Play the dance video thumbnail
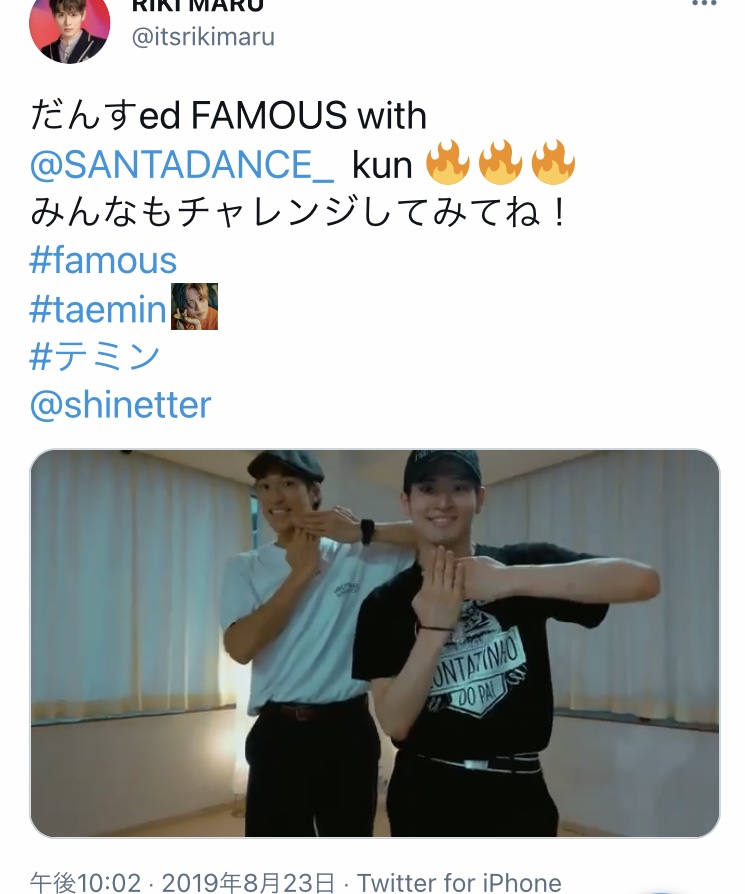This screenshot has height=894, width=745. point(374,643)
